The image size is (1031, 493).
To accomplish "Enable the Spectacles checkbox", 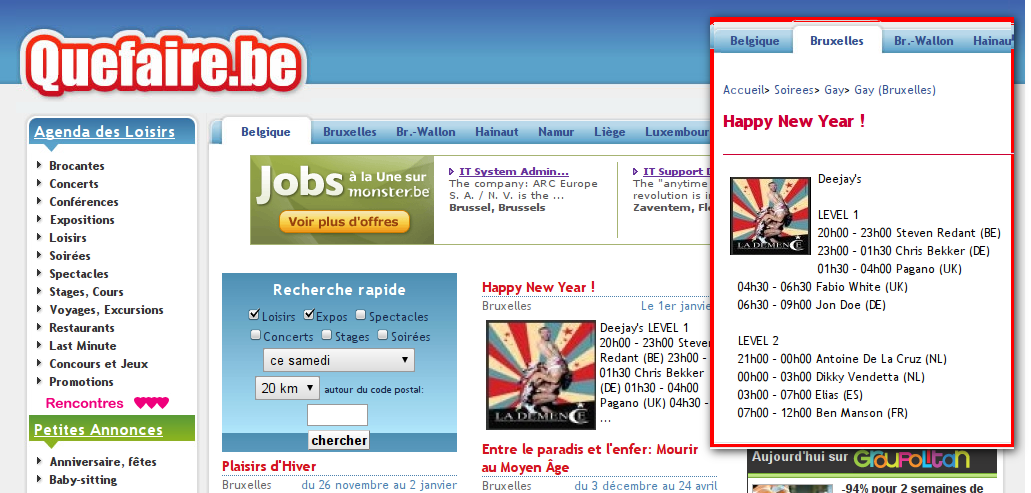I will [361, 316].
